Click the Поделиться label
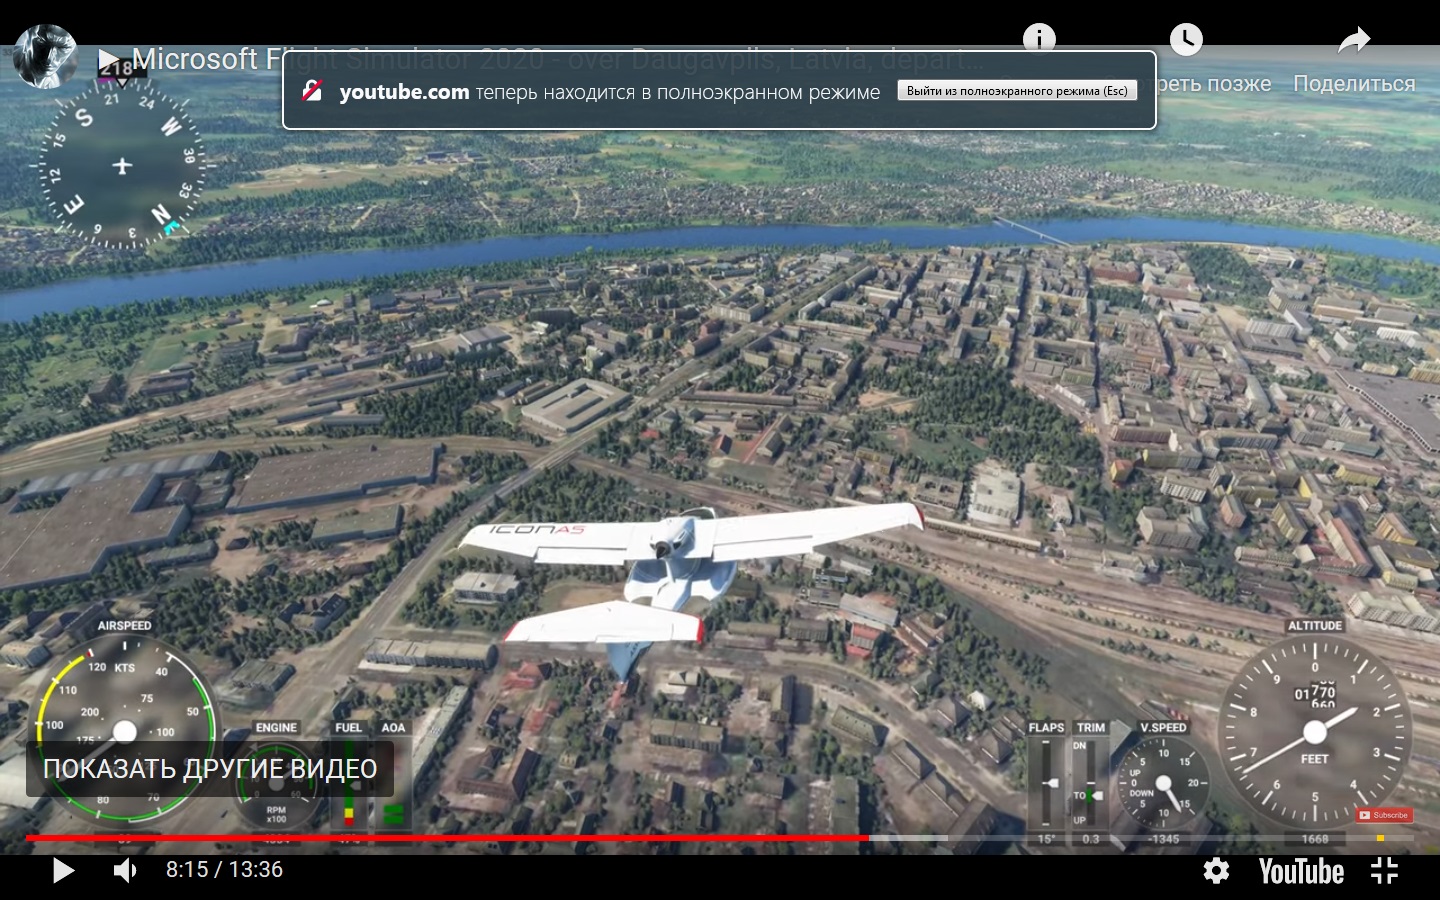Image resolution: width=1440 pixels, height=900 pixels. (1354, 84)
